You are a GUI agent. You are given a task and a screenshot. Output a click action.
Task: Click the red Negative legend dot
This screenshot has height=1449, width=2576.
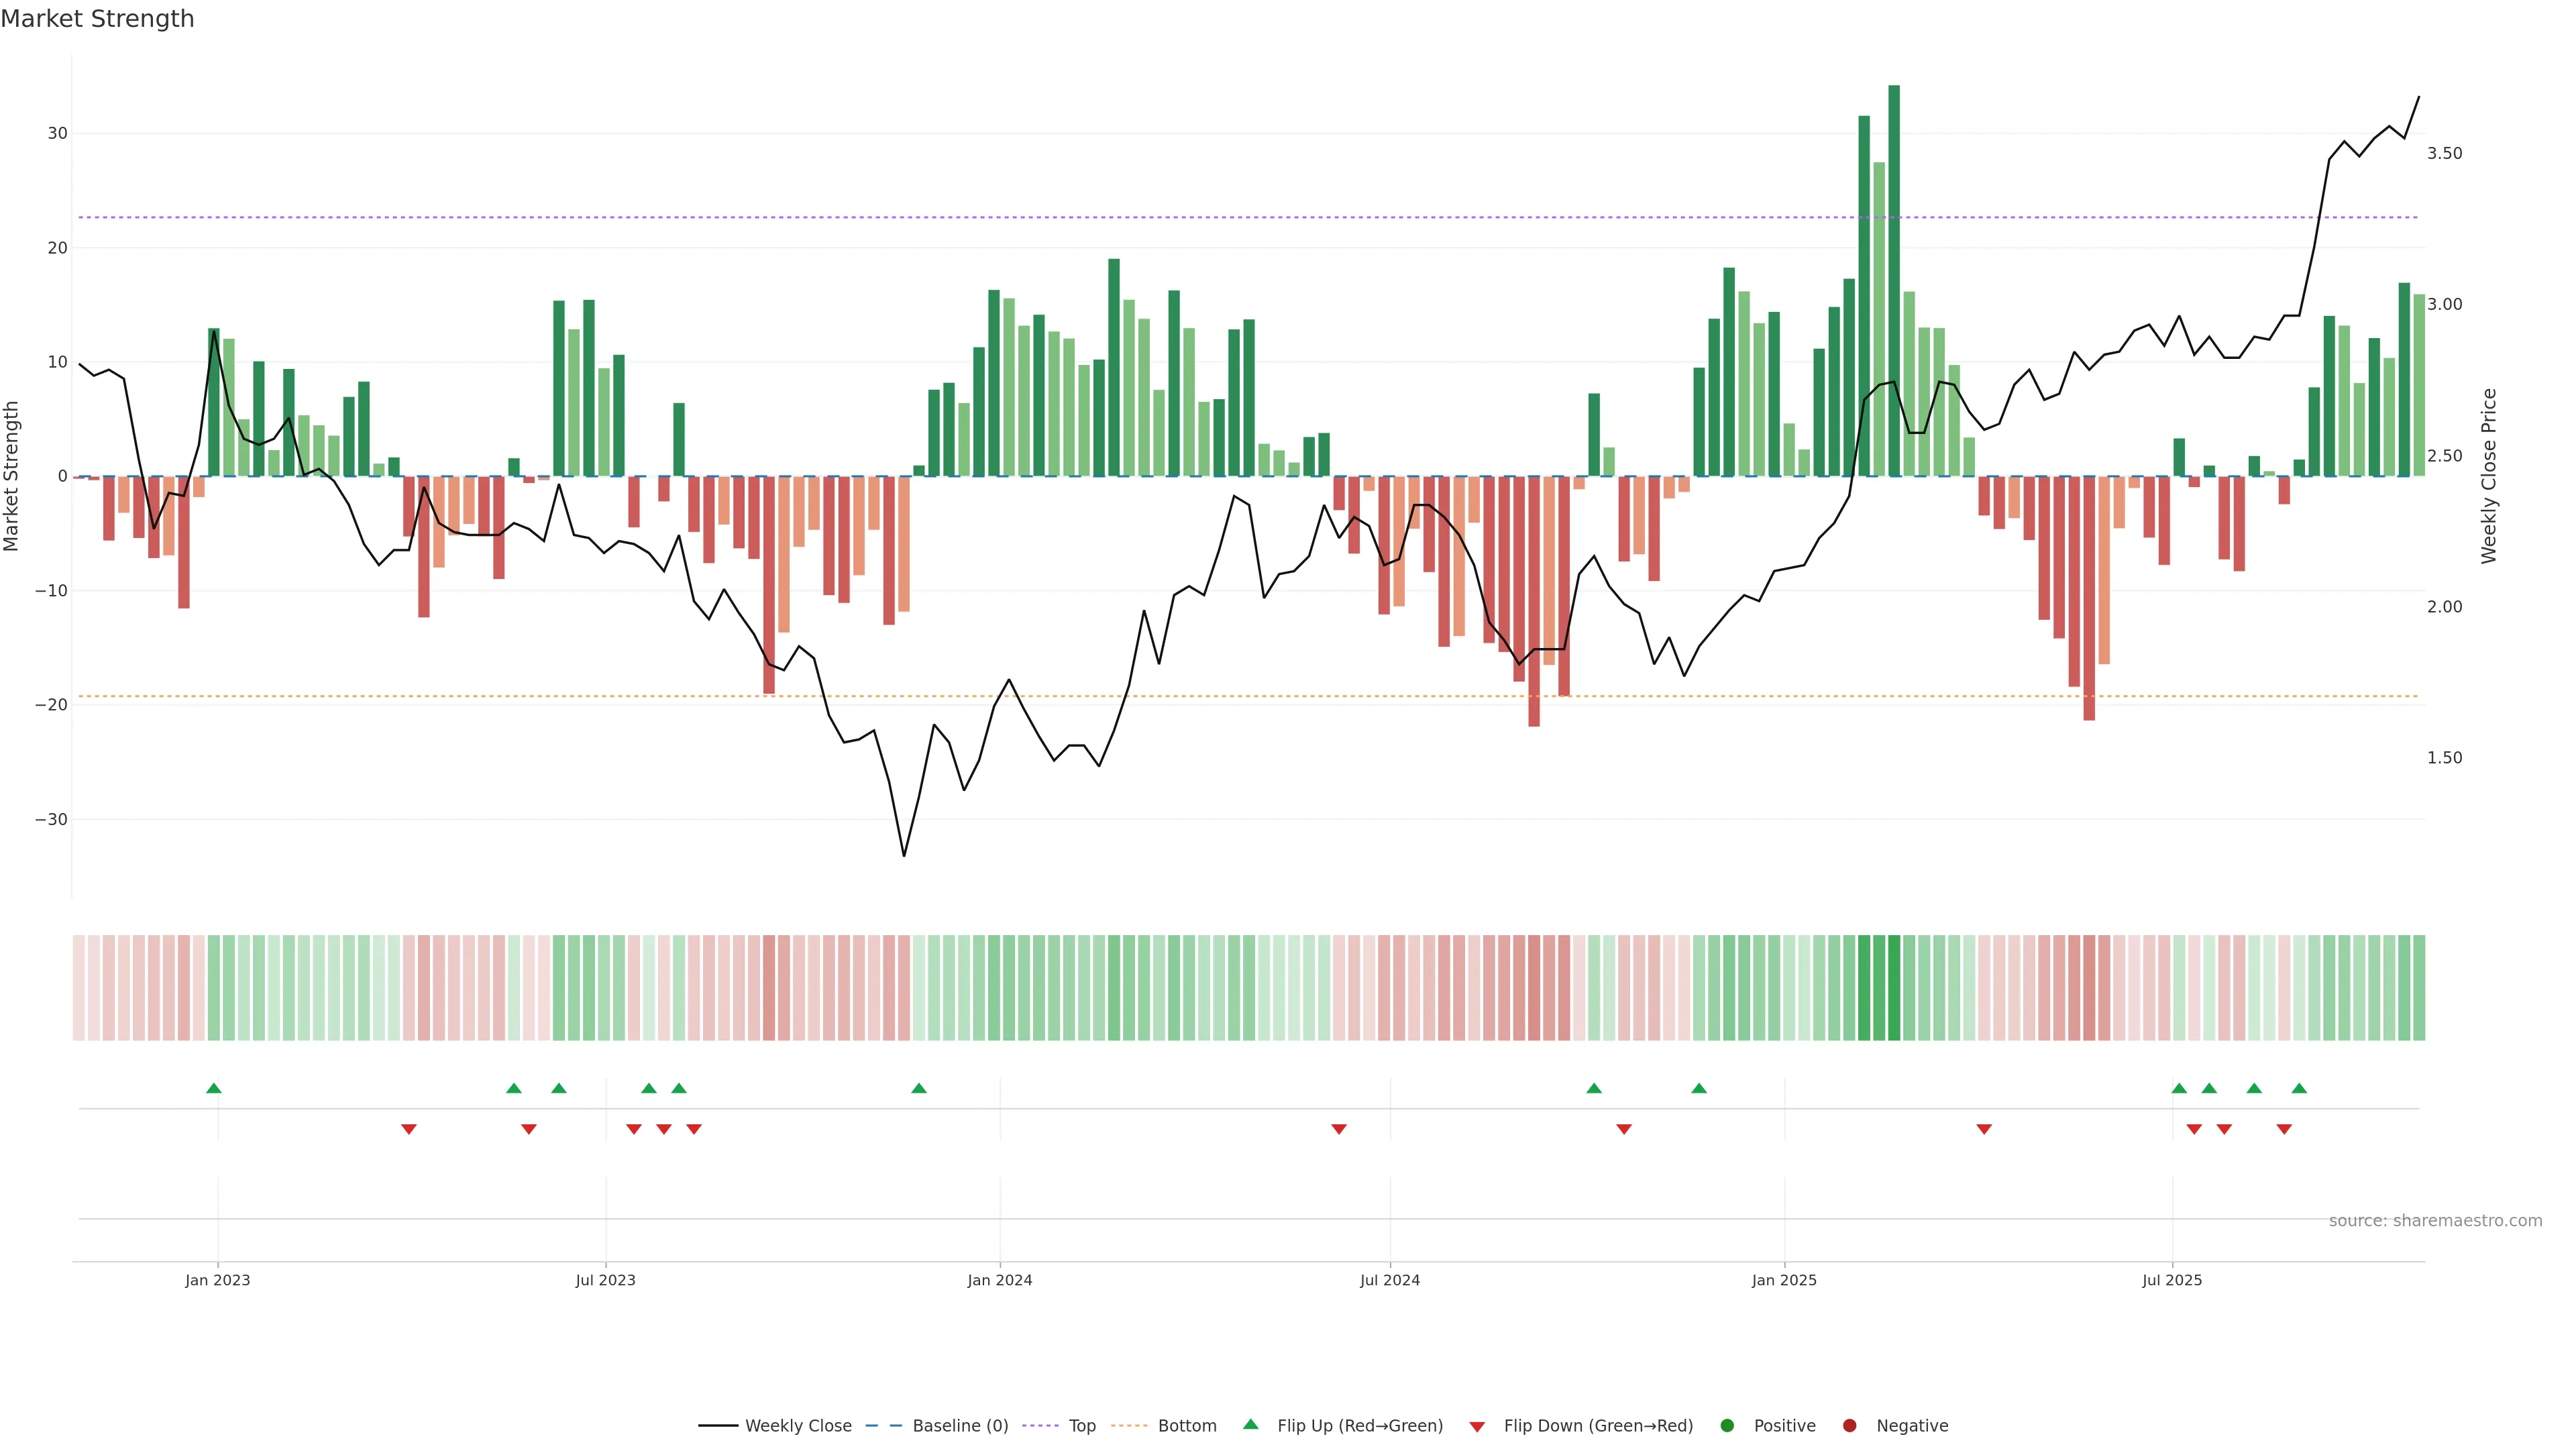click(x=1849, y=1426)
